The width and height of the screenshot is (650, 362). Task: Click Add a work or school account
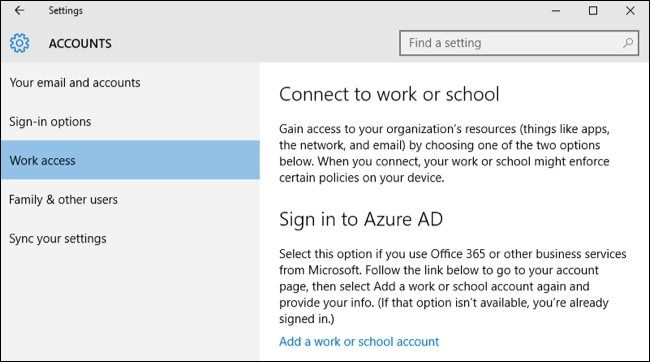[359, 341]
